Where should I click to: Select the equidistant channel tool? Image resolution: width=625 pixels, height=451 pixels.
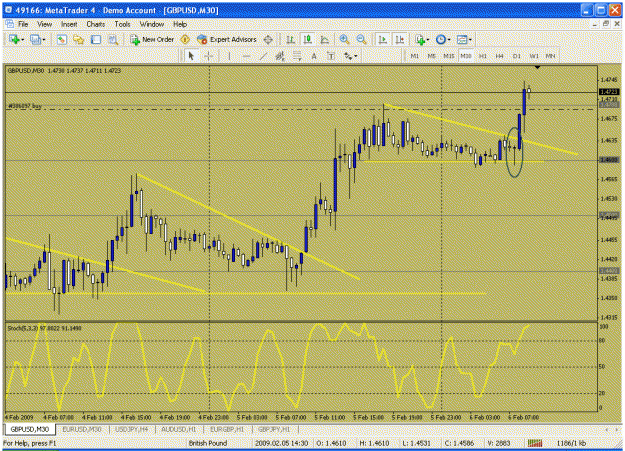[x=280, y=56]
